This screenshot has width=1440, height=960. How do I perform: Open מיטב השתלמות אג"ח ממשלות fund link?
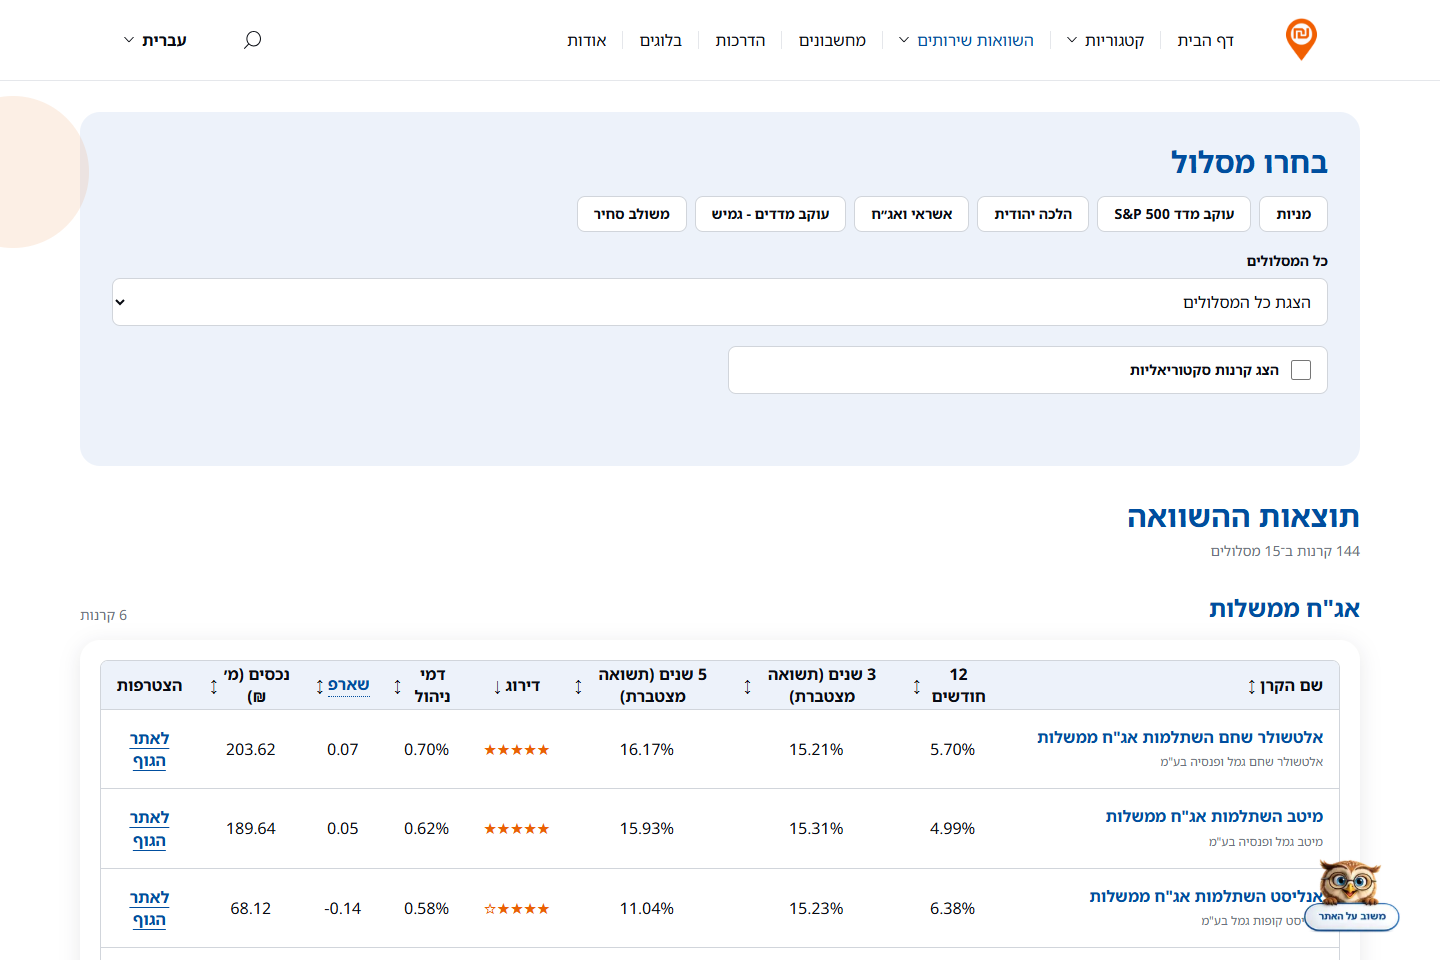click(1214, 816)
